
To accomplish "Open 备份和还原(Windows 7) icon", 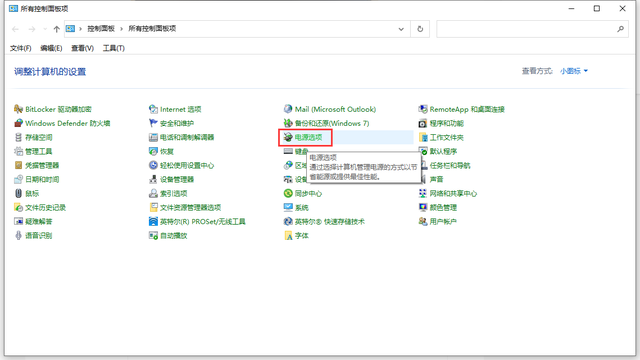I will tap(288, 123).
